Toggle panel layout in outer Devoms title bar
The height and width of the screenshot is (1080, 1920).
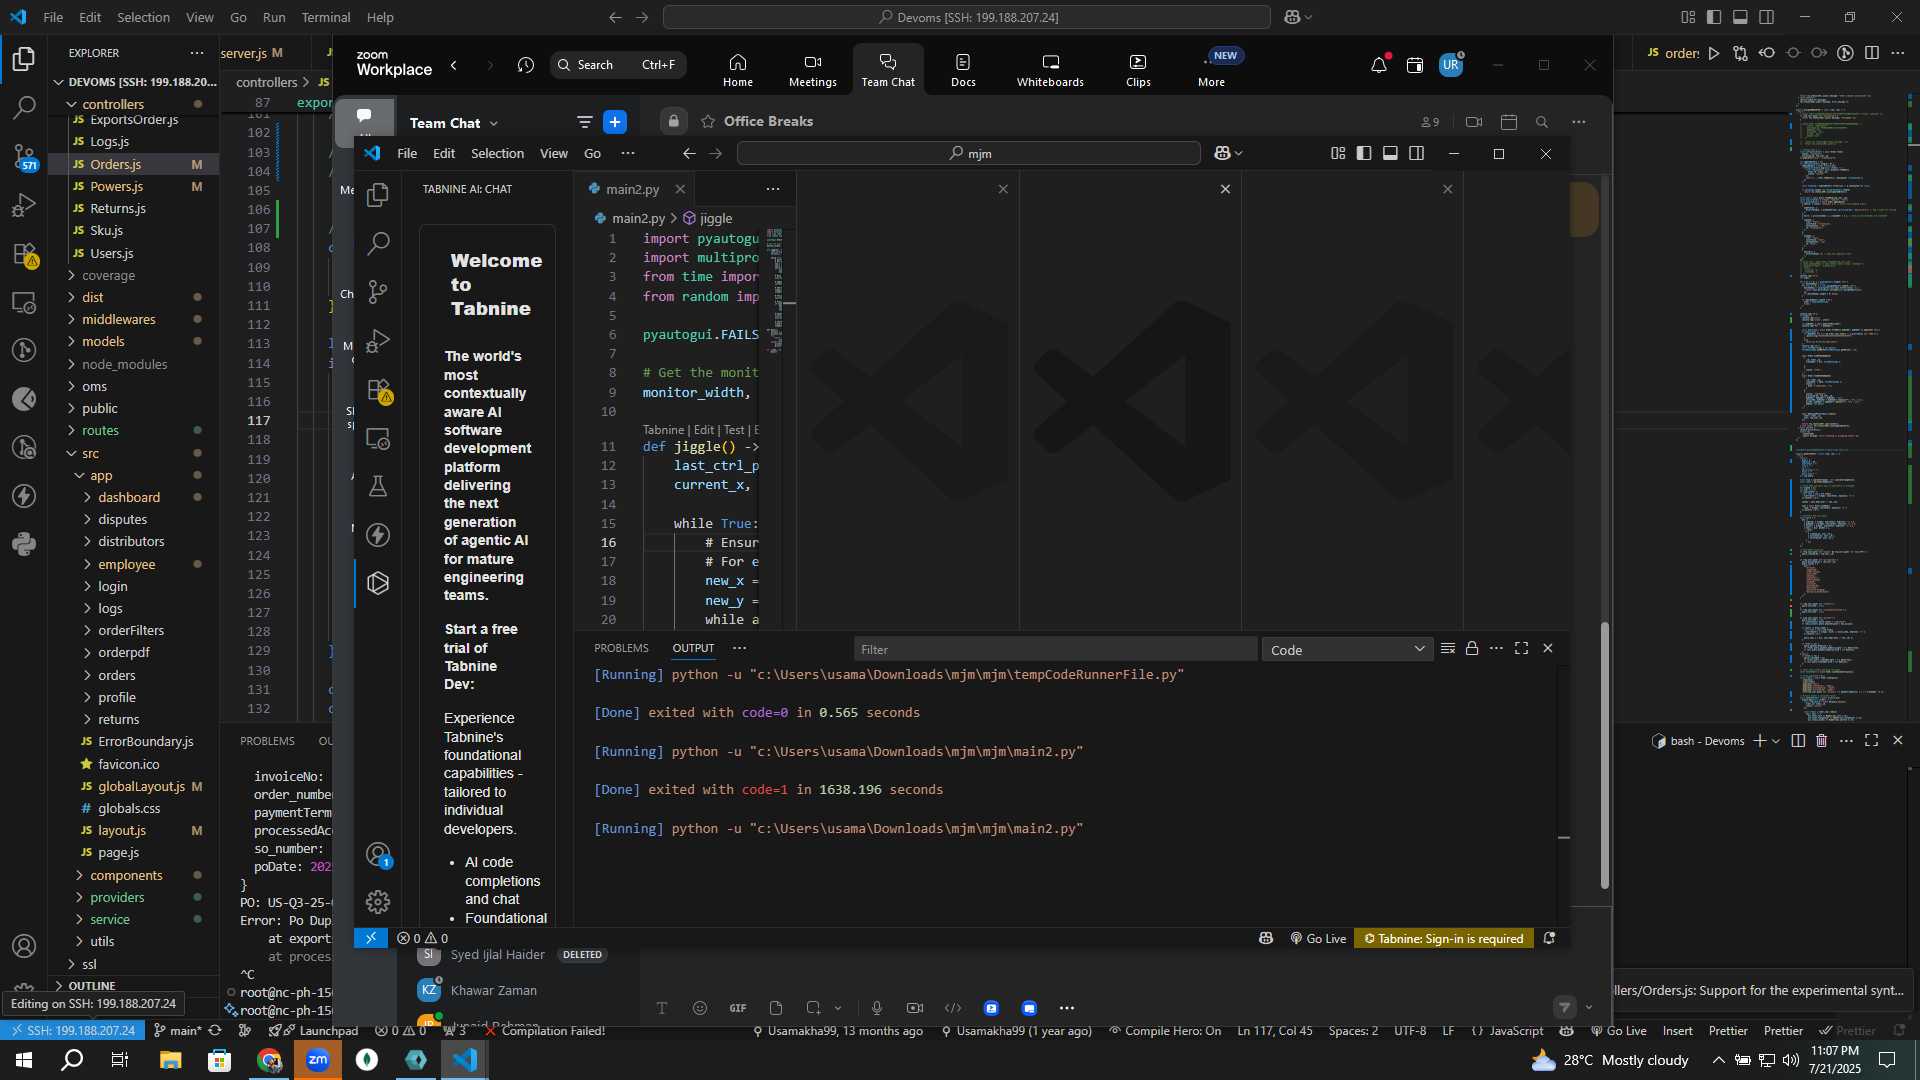[1740, 17]
